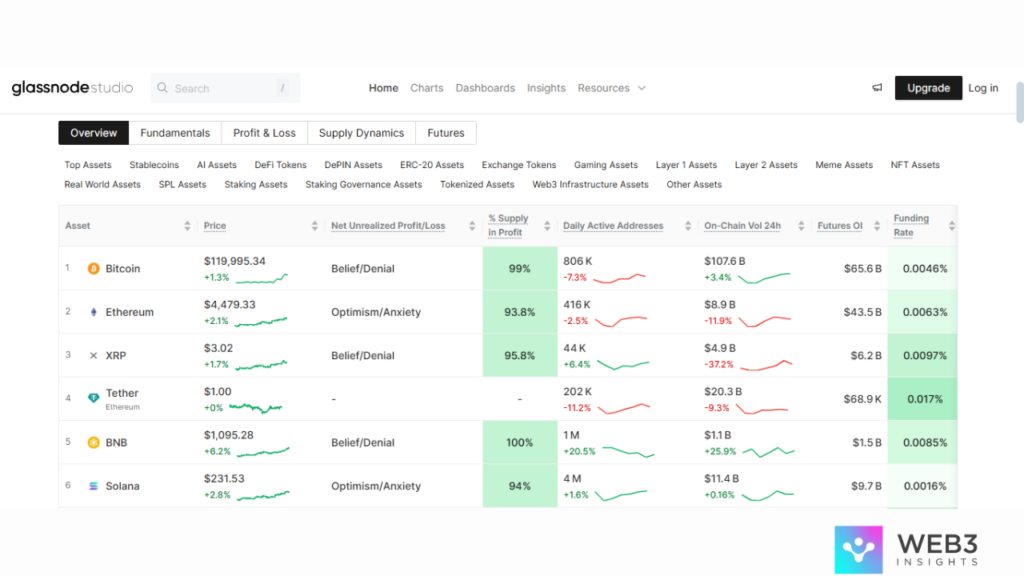The image size is (1024, 576).
Task: Filter by Stablecoins category
Action: 154,165
